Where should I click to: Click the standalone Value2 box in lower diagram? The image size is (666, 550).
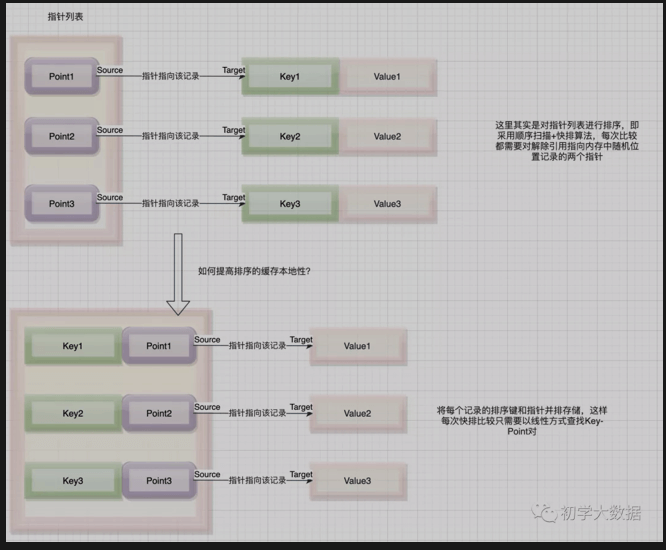click(358, 413)
